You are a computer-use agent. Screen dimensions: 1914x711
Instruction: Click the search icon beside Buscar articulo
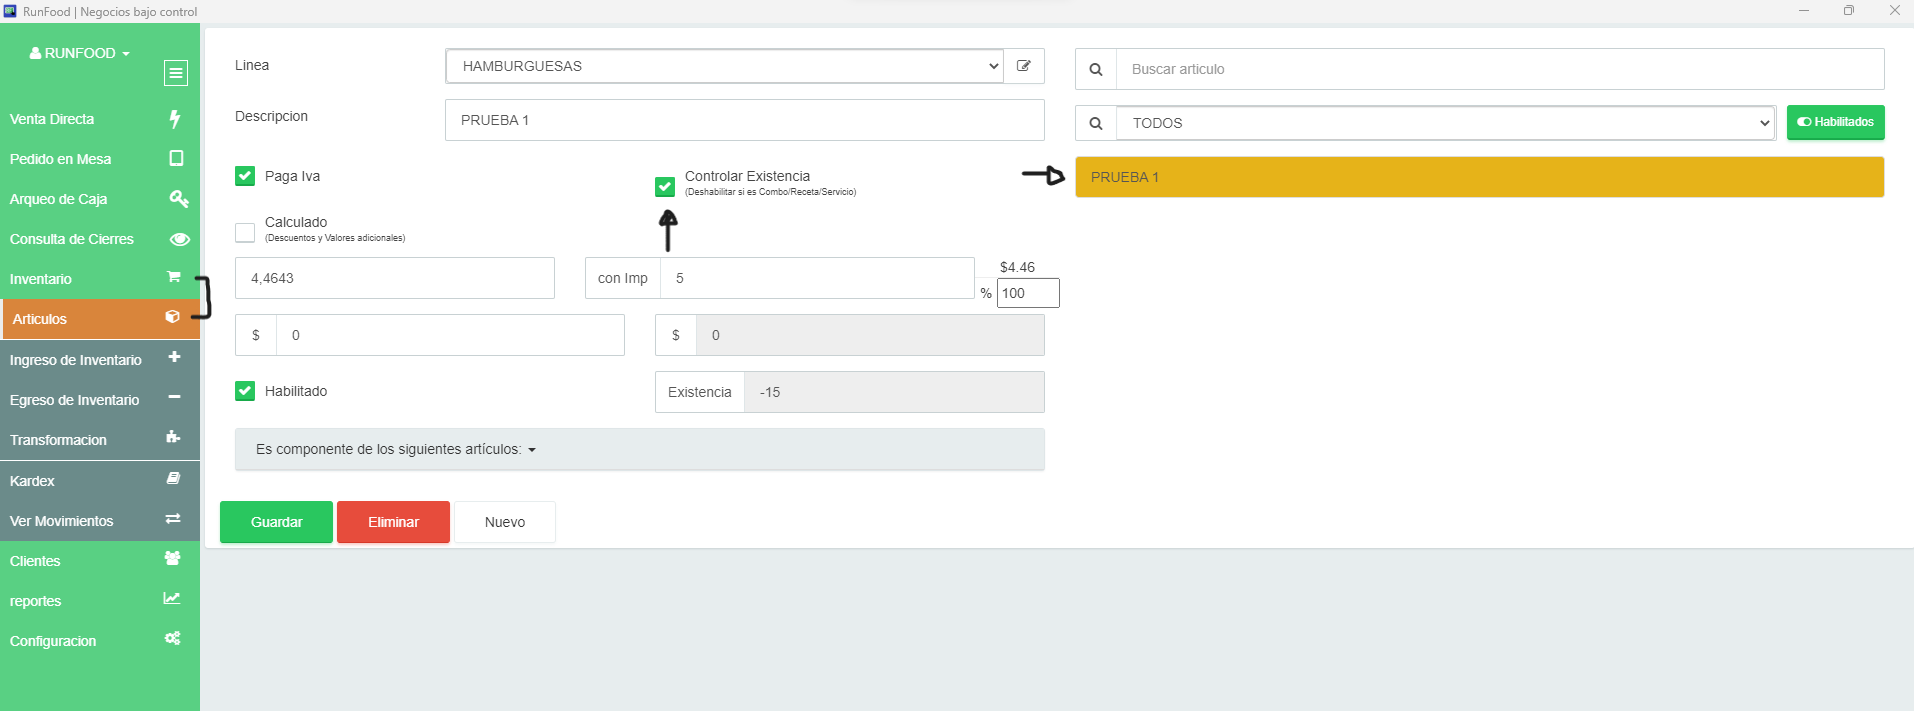pos(1096,69)
